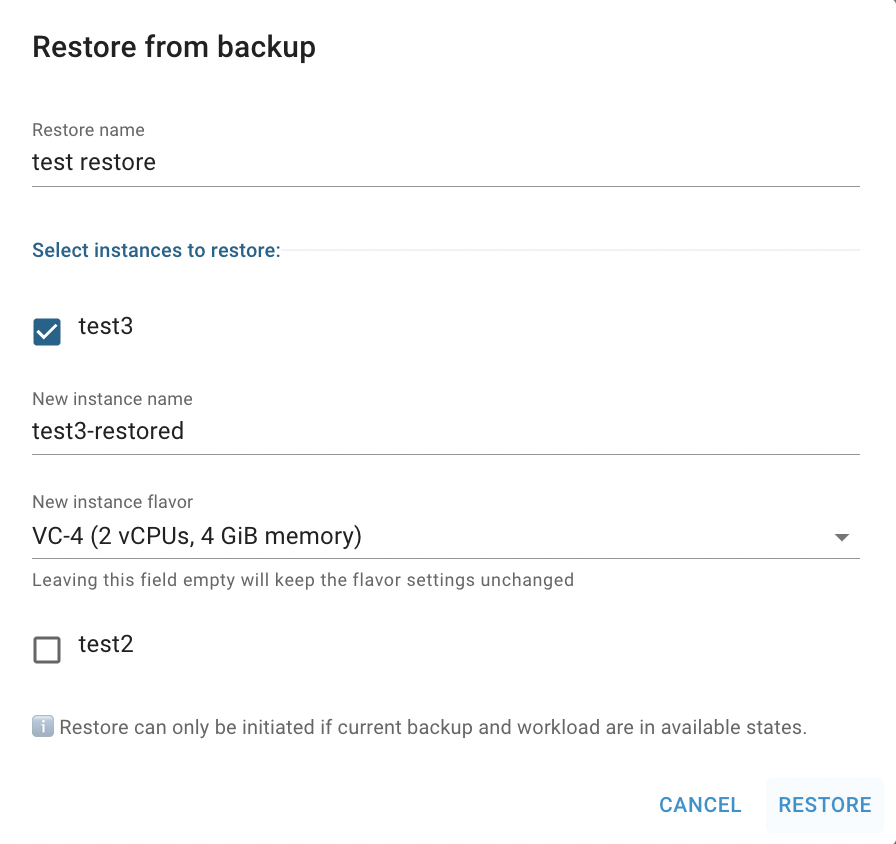
Task: Confirm with the RESTORE button
Action: [825, 805]
